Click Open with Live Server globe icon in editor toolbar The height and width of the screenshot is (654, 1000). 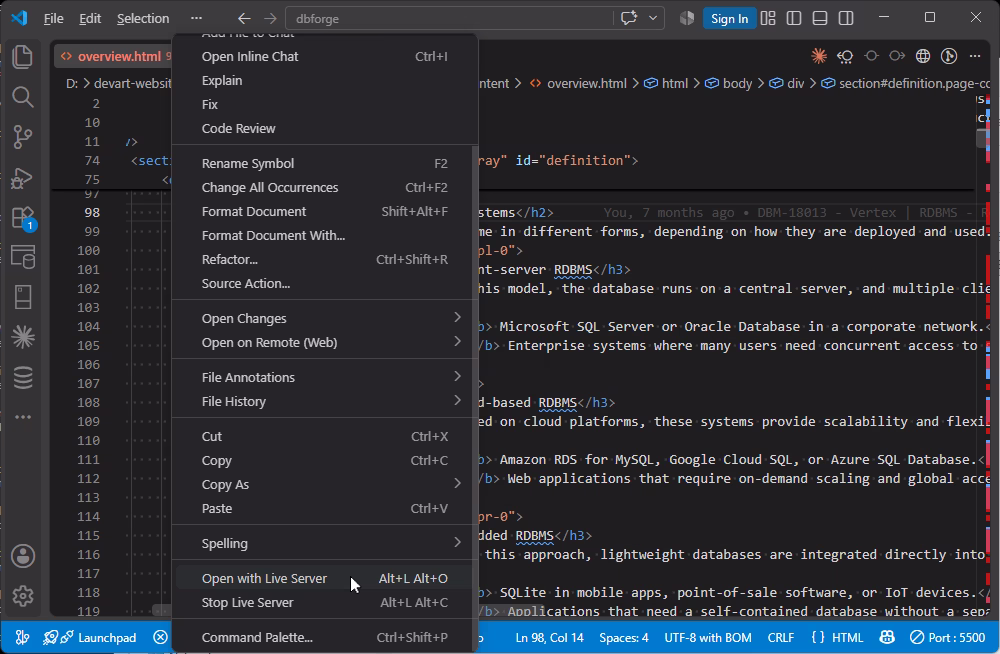tap(923, 56)
